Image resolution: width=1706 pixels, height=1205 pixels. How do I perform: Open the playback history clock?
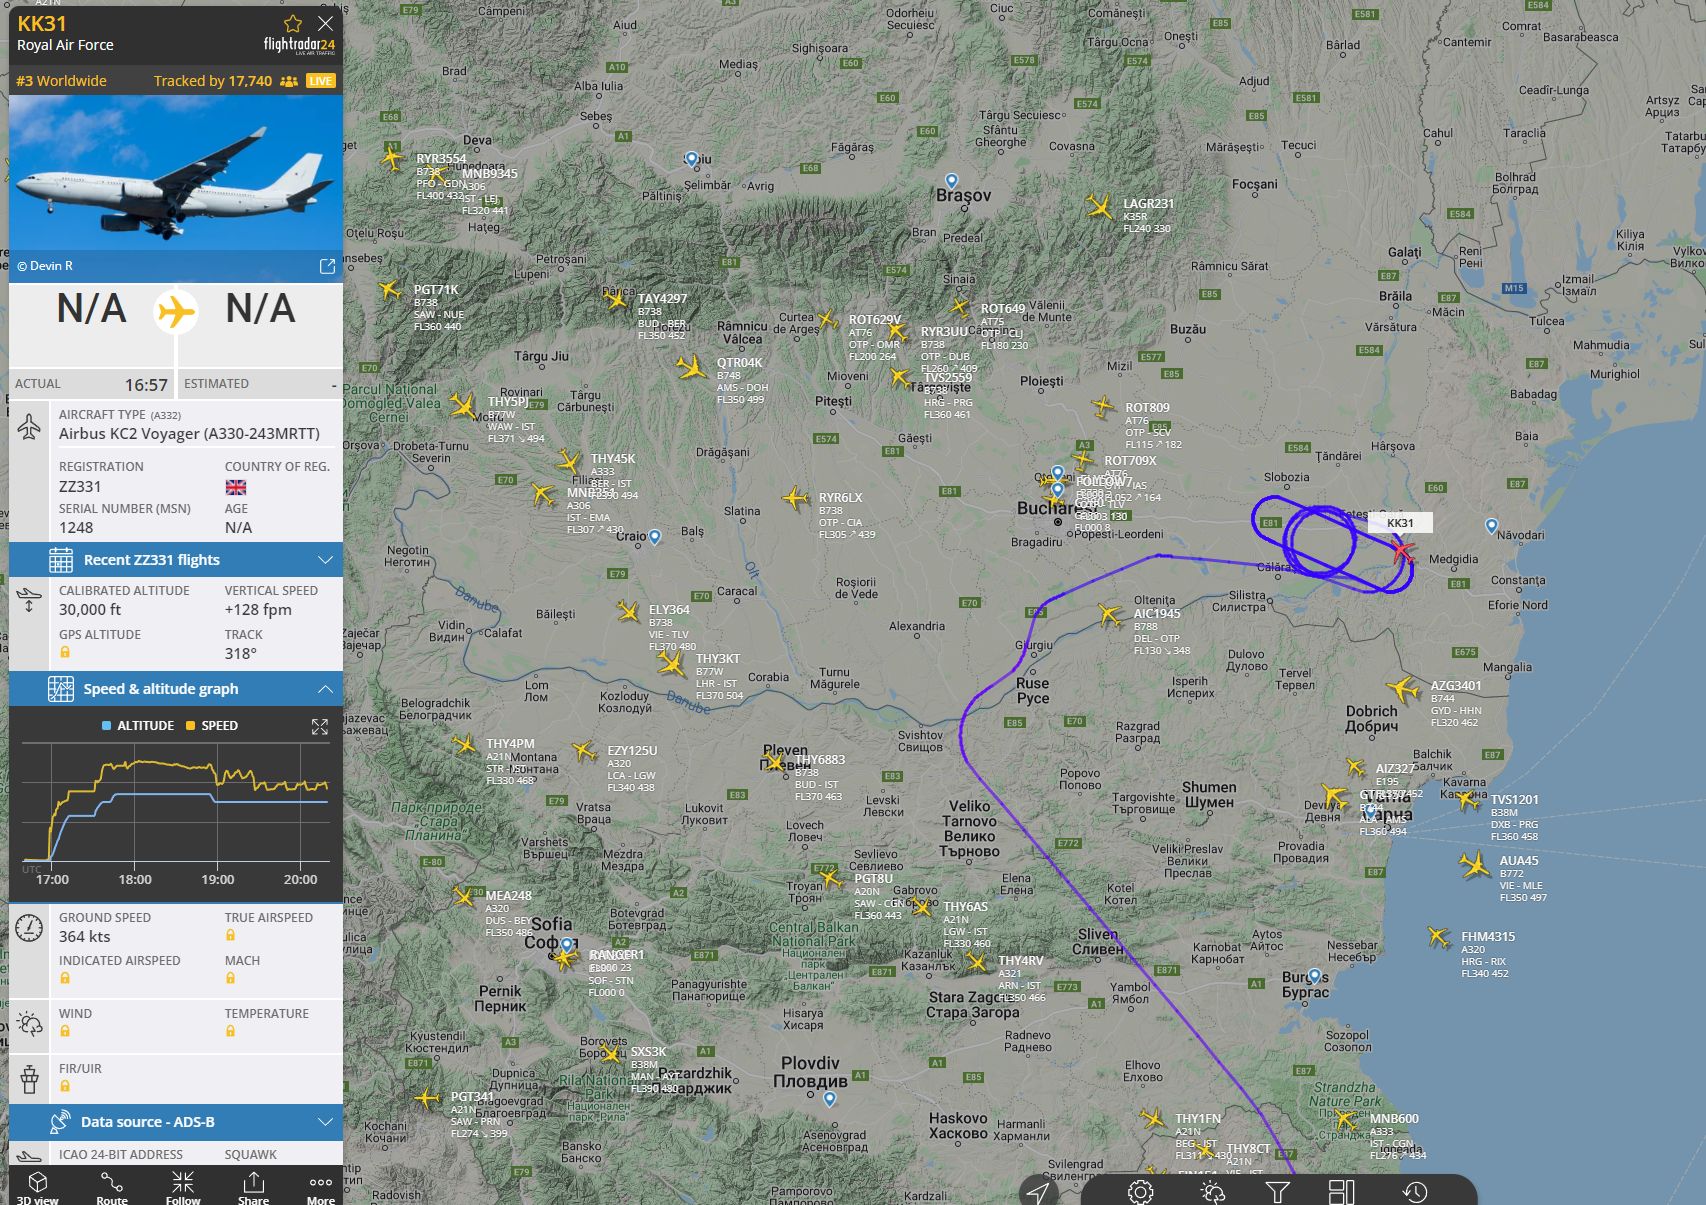coord(1414,1192)
